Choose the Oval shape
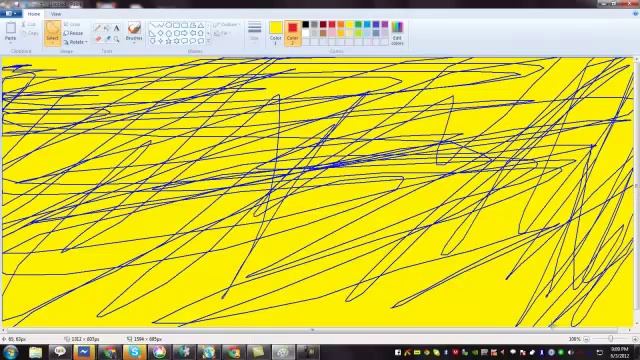640x360 pixels. tap(168, 25)
